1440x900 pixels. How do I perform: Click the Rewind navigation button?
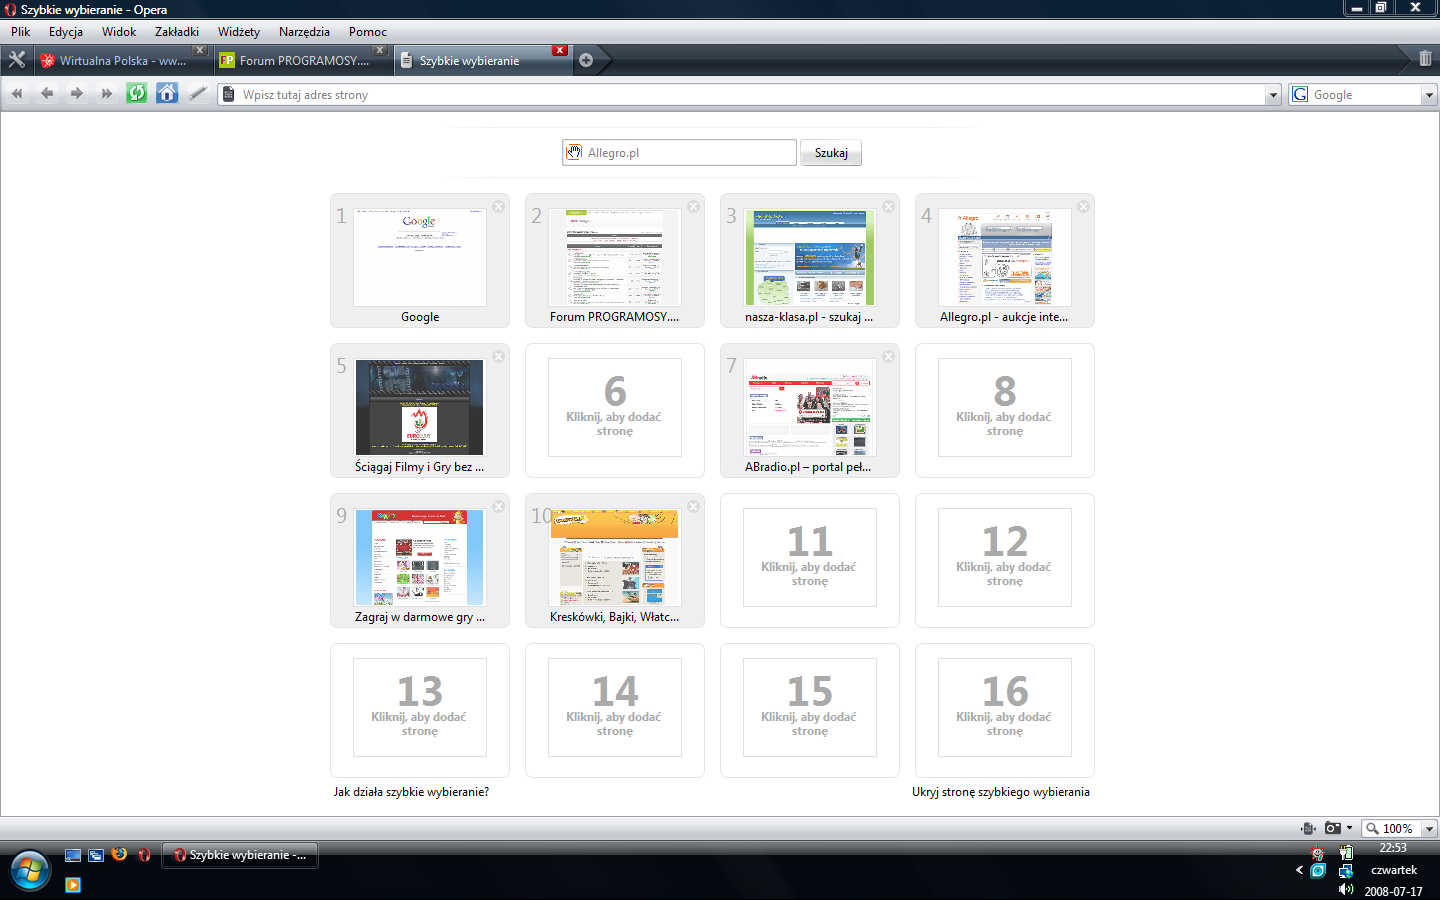17,94
